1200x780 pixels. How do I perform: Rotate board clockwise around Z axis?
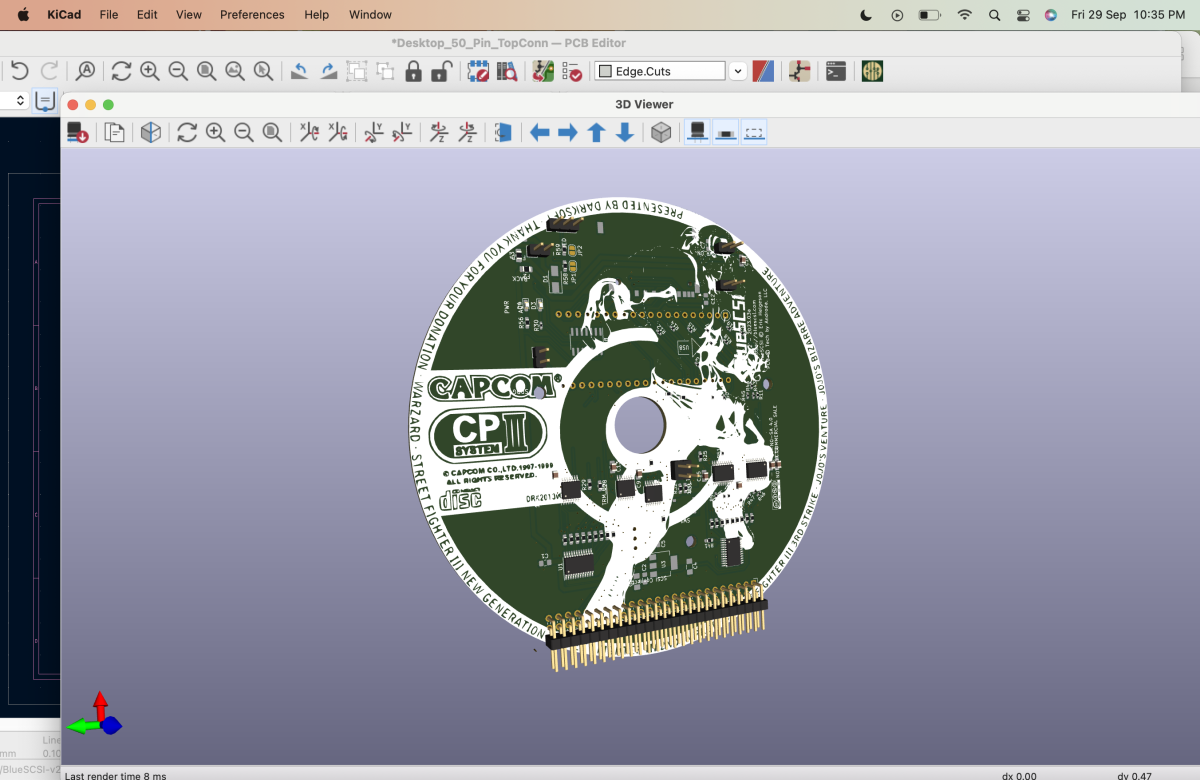click(437, 132)
